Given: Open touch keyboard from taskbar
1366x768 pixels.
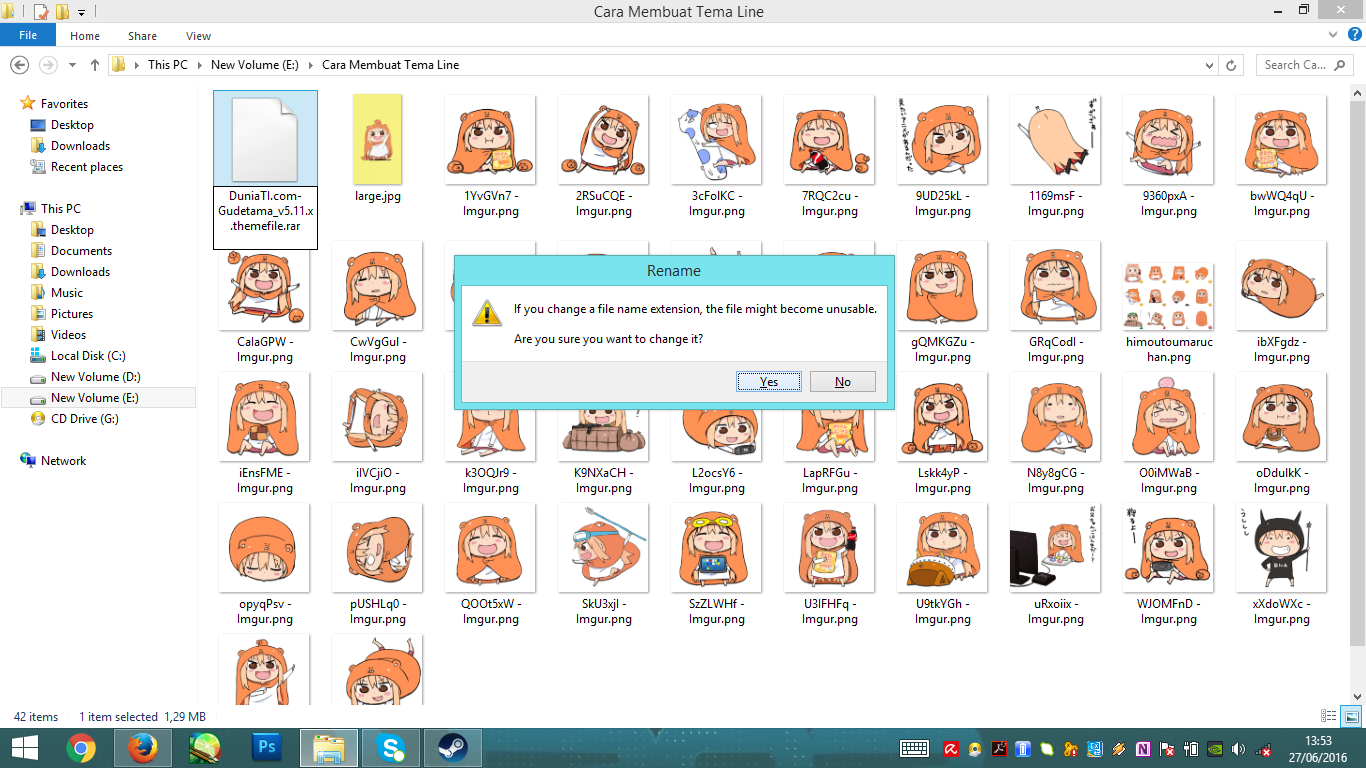Looking at the screenshot, I should pos(915,748).
